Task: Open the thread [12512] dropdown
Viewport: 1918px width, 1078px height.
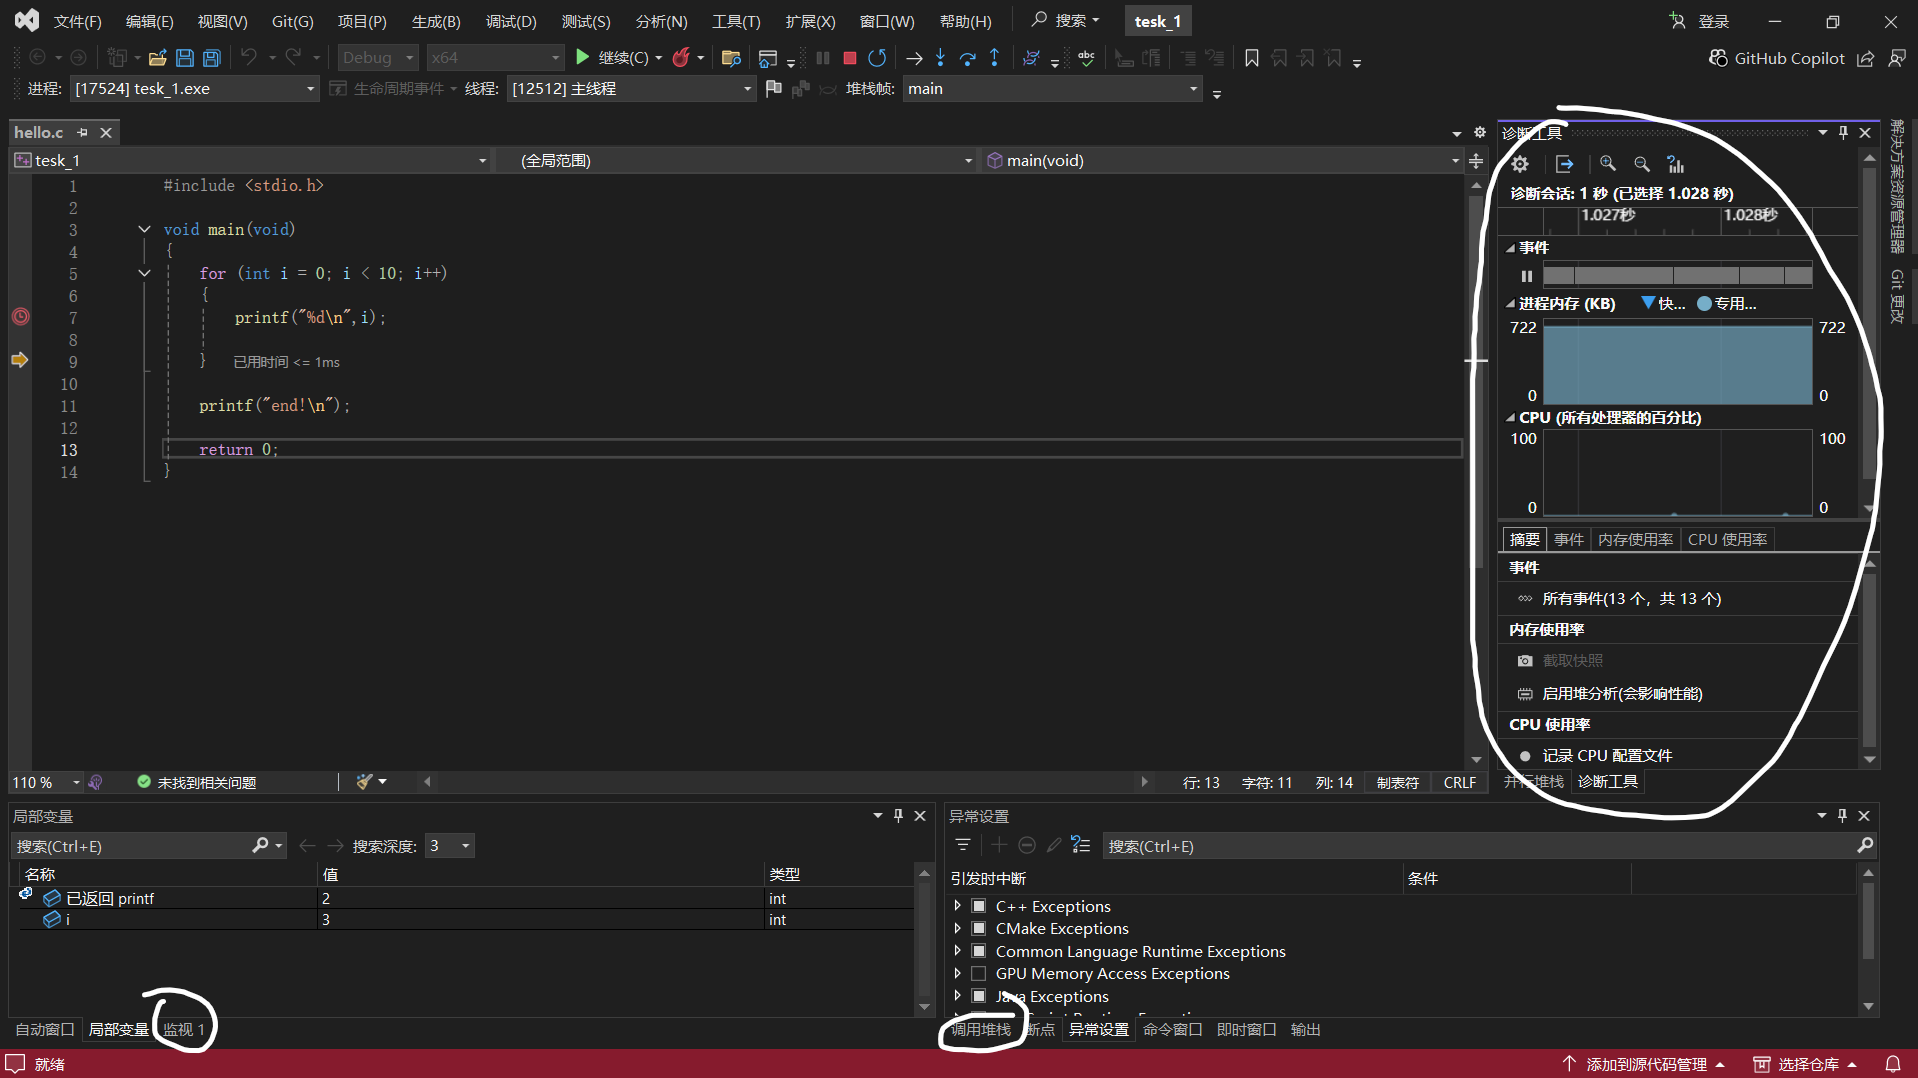Action: (631, 89)
